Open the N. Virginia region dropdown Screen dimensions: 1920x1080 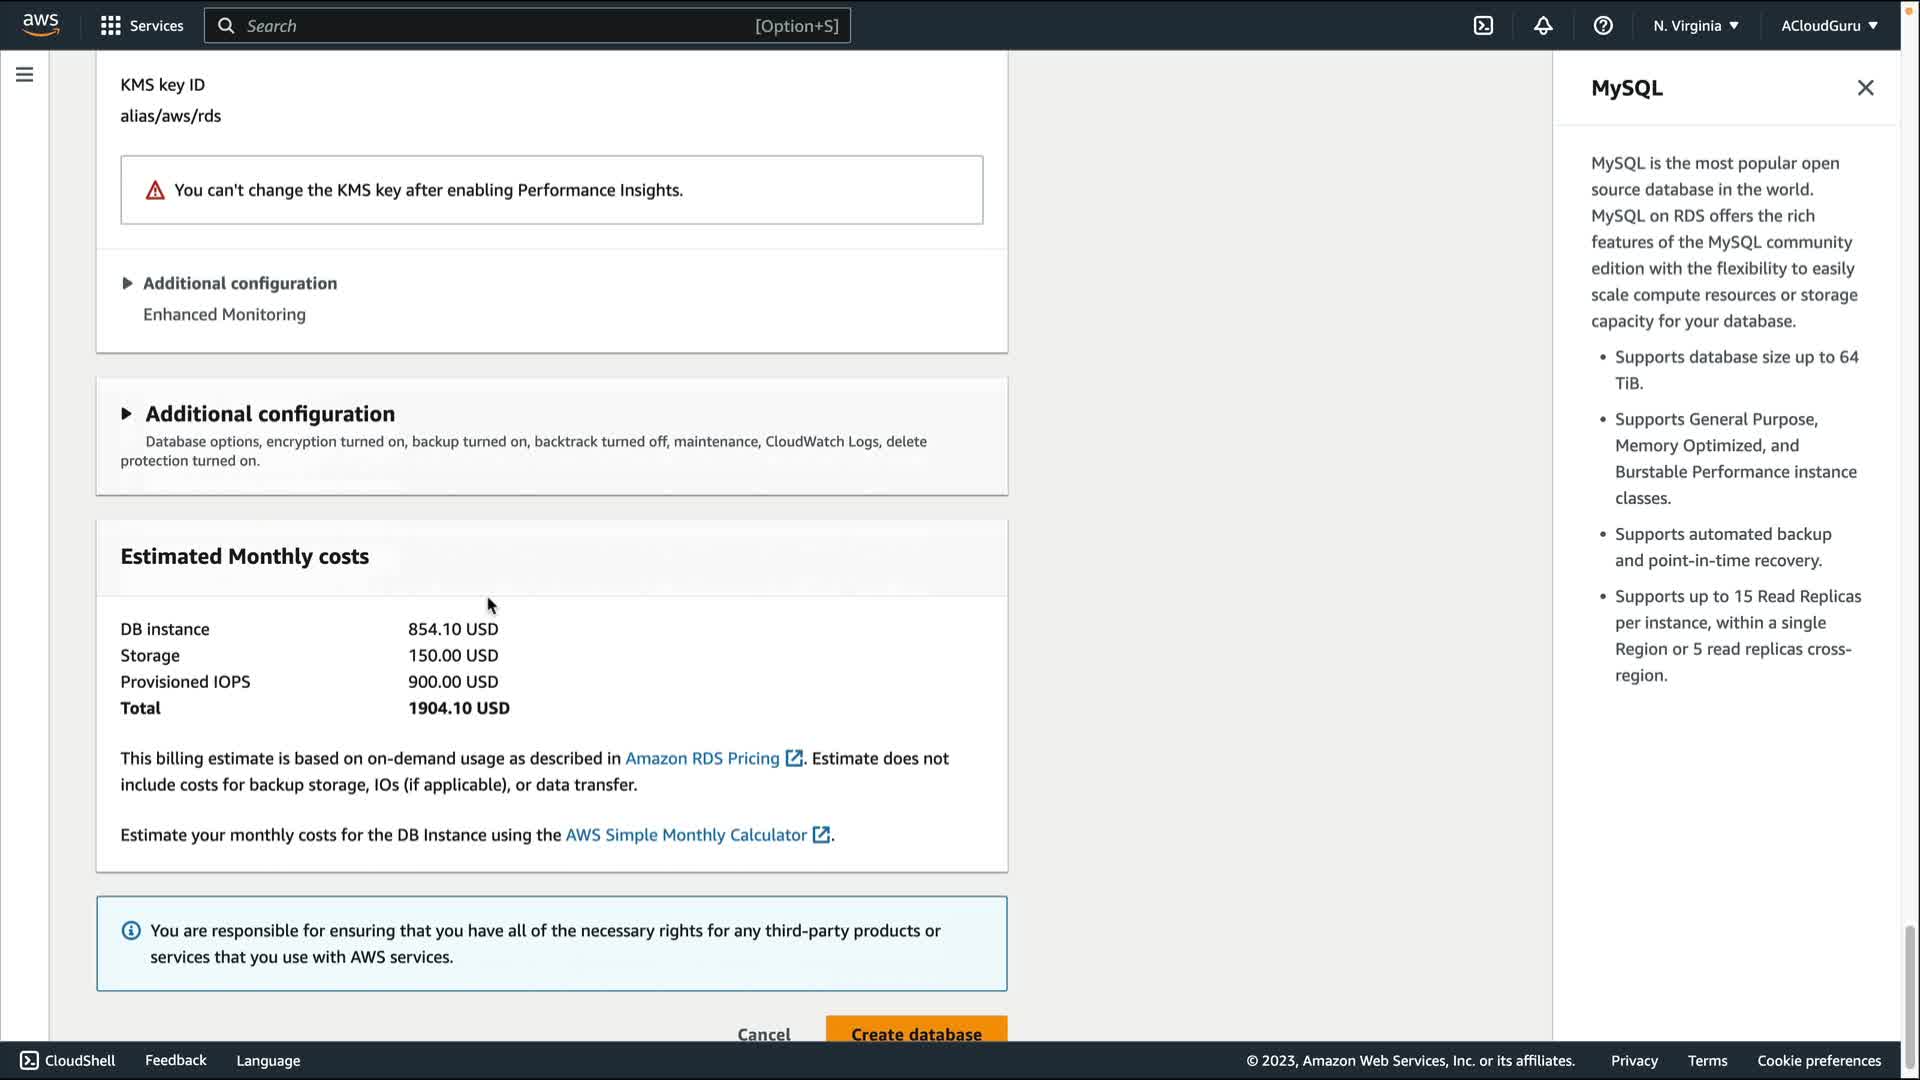click(x=1696, y=26)
